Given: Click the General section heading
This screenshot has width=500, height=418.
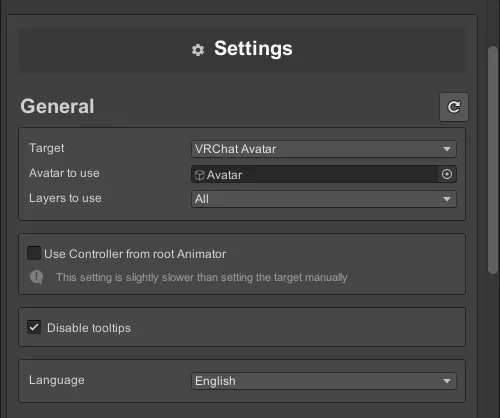Looking at the screenshot, I should (57, 106).
